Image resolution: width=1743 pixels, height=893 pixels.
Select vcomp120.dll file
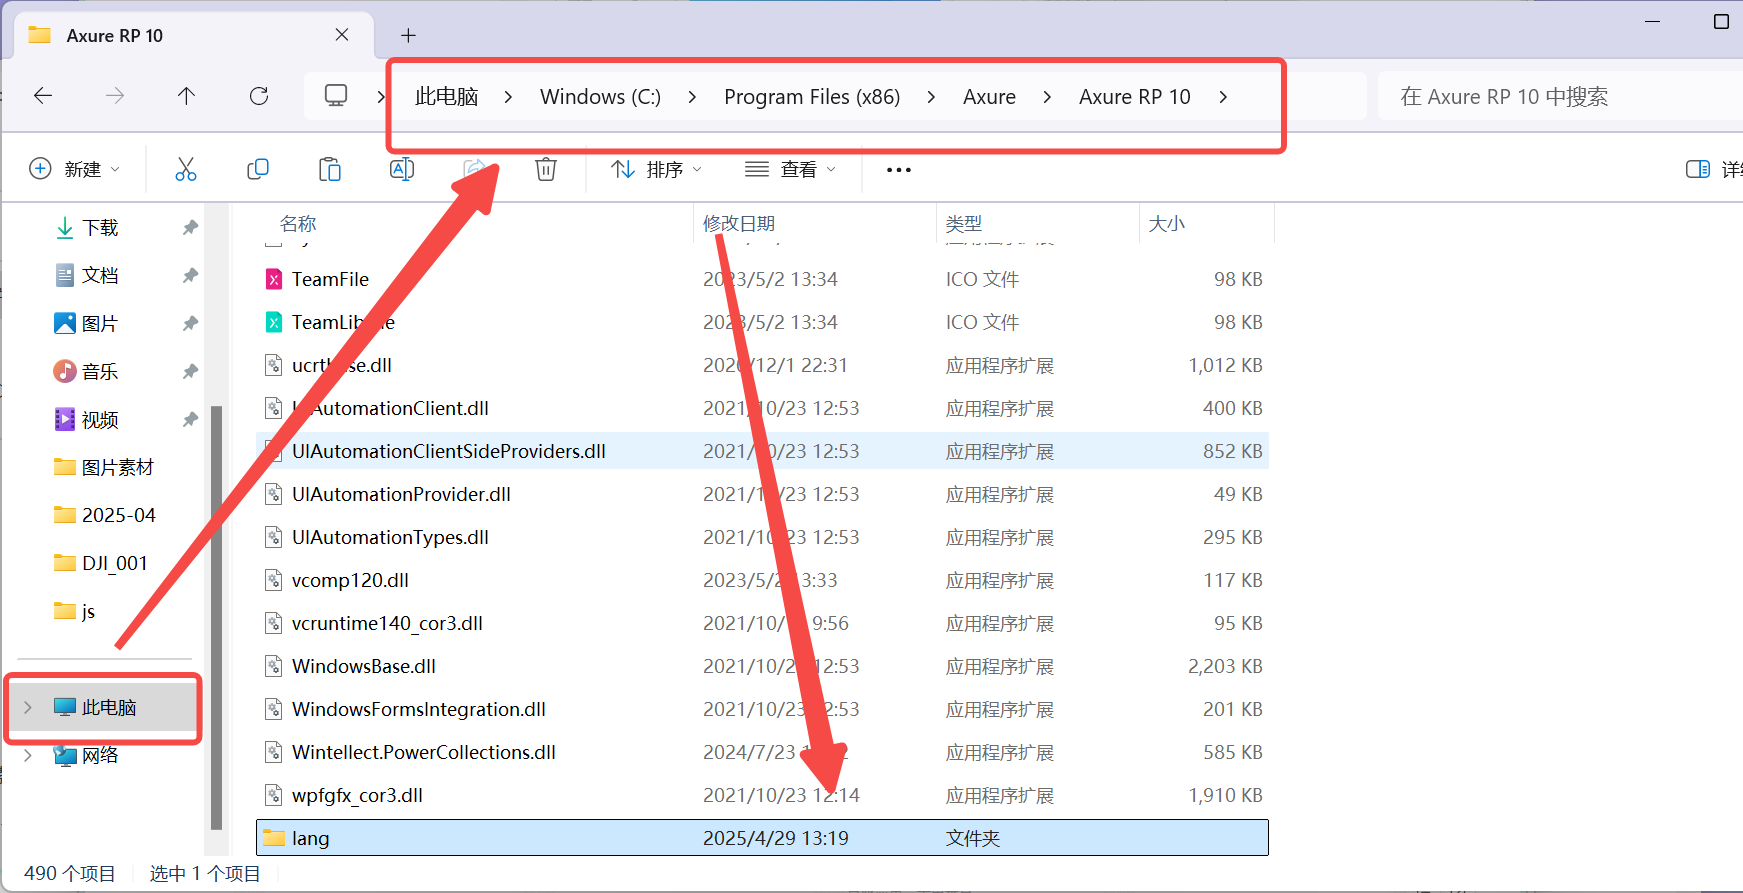pyautogui.click(x=762, y=580)
